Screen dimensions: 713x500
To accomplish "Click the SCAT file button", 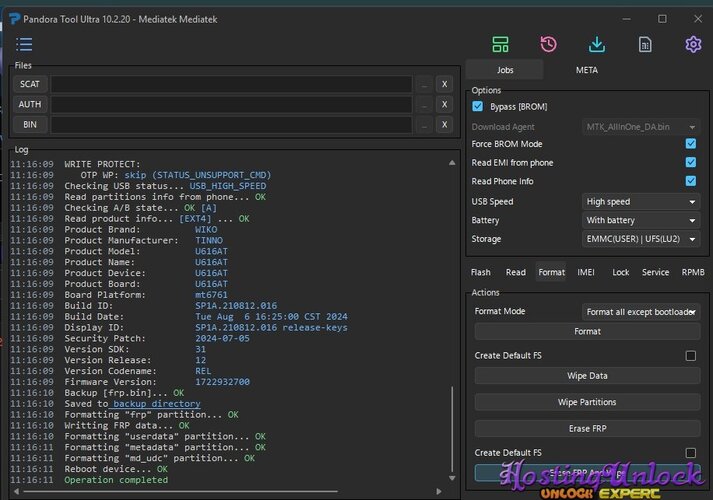I will pos(30,84).
